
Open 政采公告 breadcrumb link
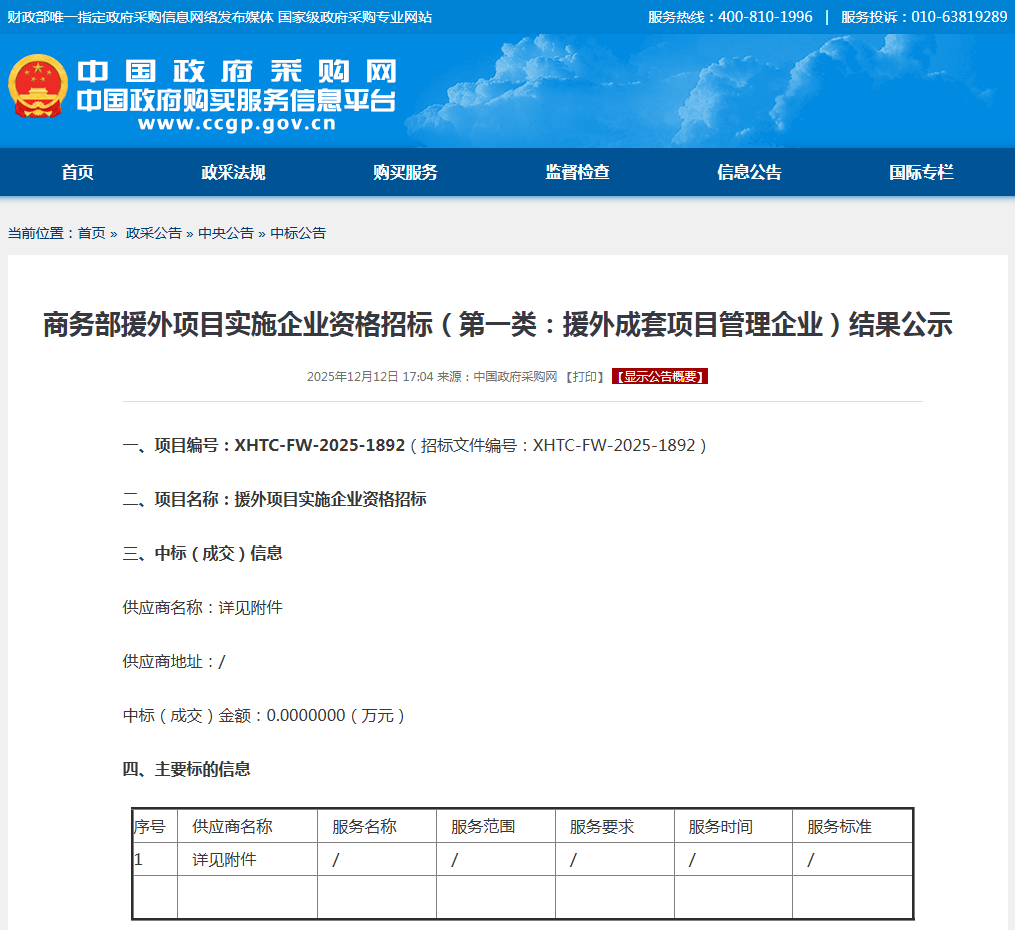[153, 233]
